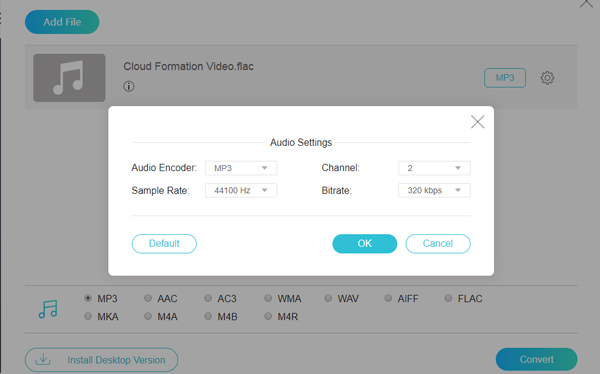The height and width of the screenshot is (374, 600).
Task: Select the MKA format radio button
Action: coord(88,316)
